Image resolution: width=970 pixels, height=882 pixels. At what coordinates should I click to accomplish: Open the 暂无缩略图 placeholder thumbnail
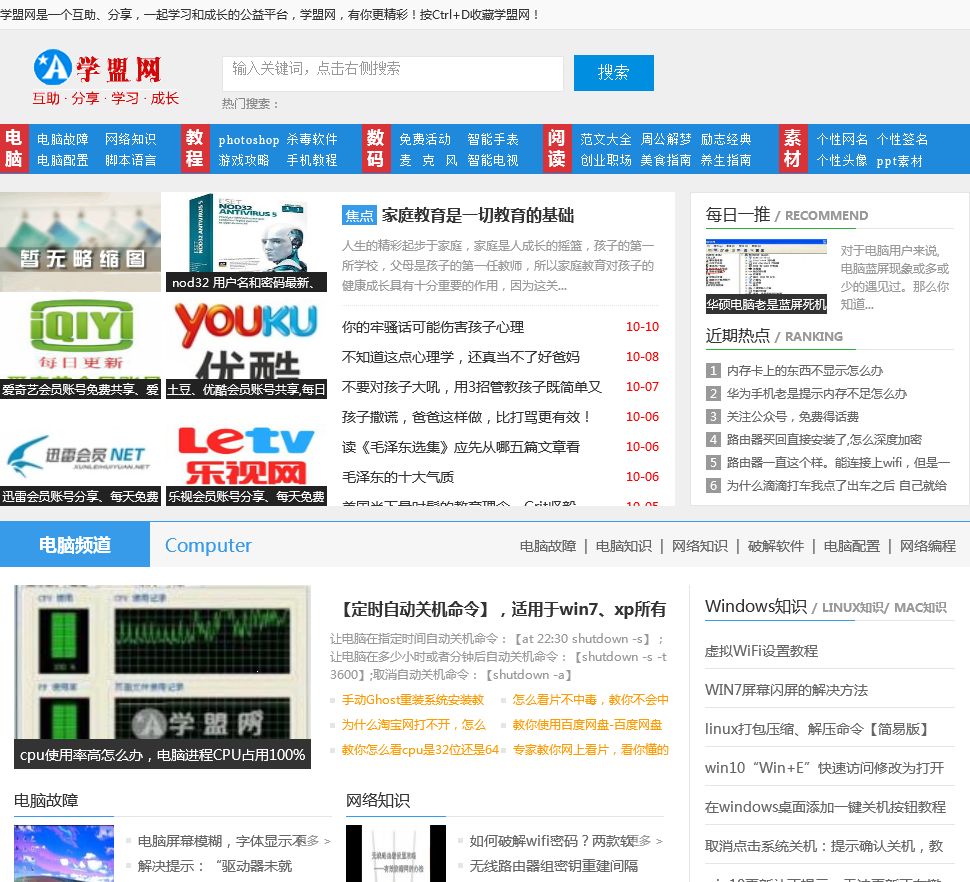click(80, 242)
